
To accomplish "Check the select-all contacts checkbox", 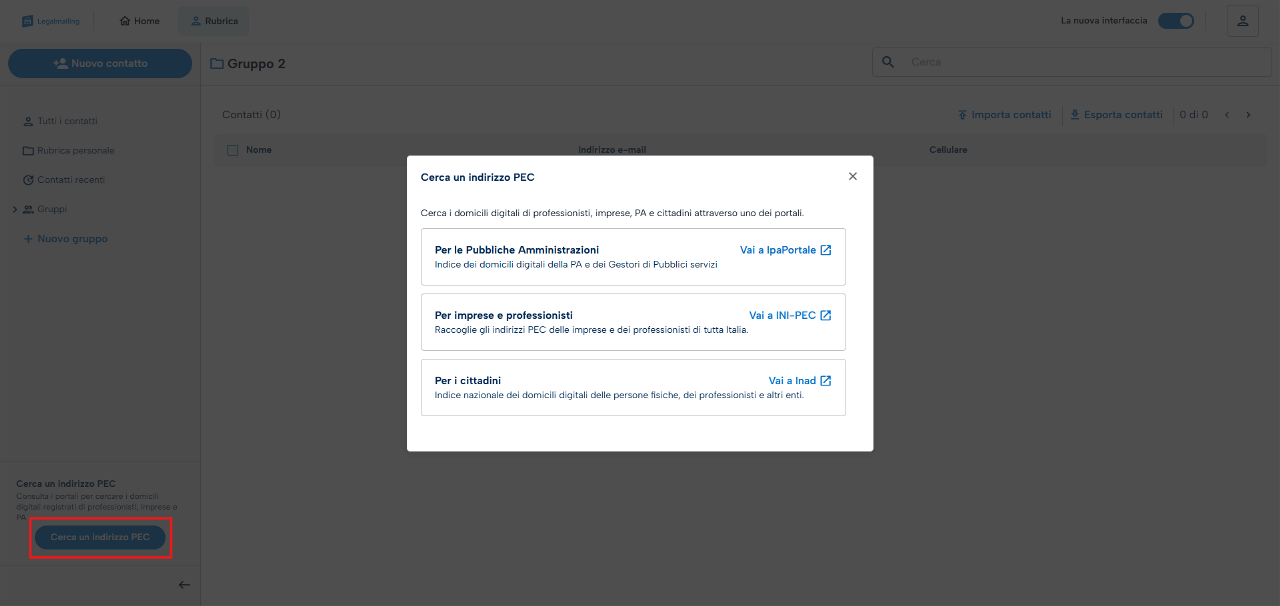I will (233, 150).
